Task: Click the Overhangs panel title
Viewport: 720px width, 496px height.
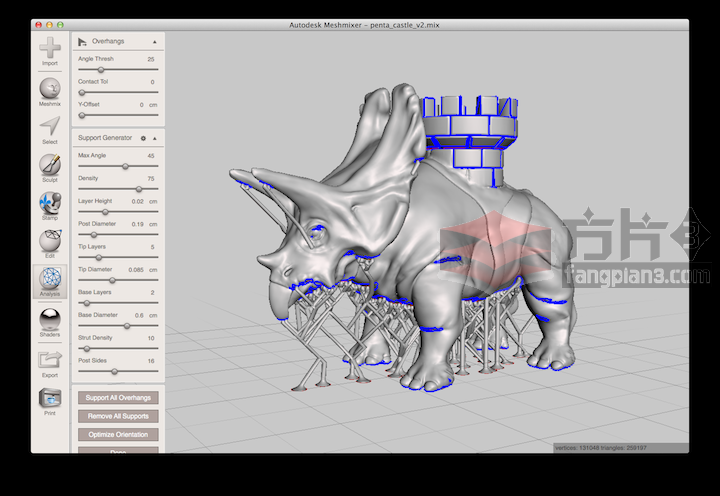Action: click(108, 41)
